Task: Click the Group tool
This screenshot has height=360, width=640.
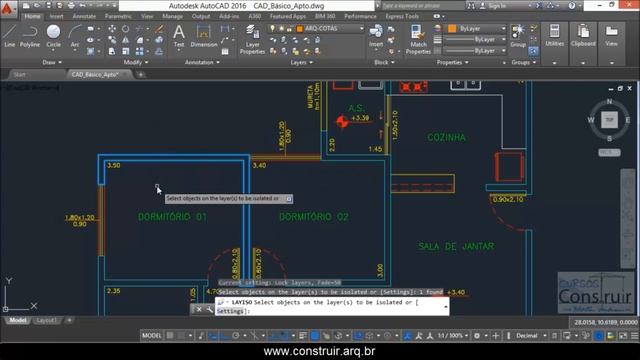Action: pos(518,36)
